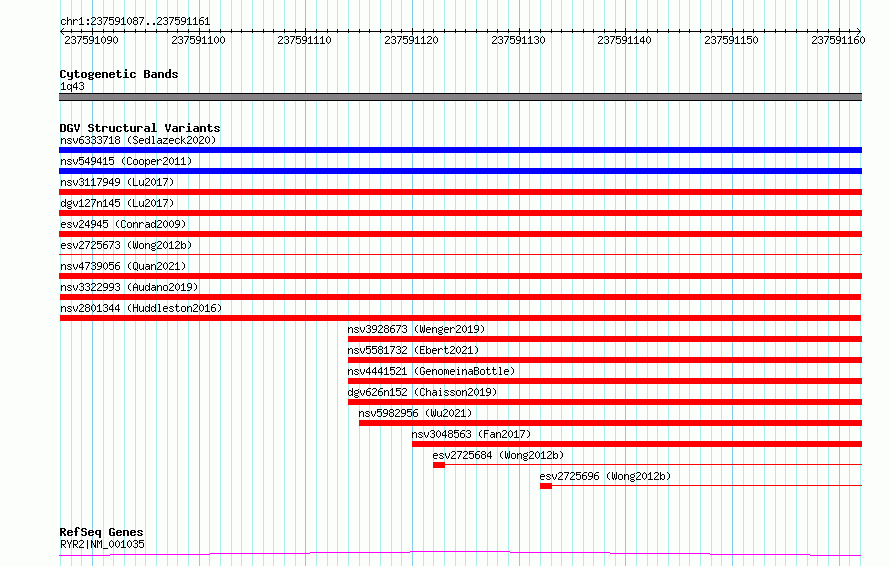Click ruler coordinate 237591100
The image size is (890, 566).
[x=198, y=40]
